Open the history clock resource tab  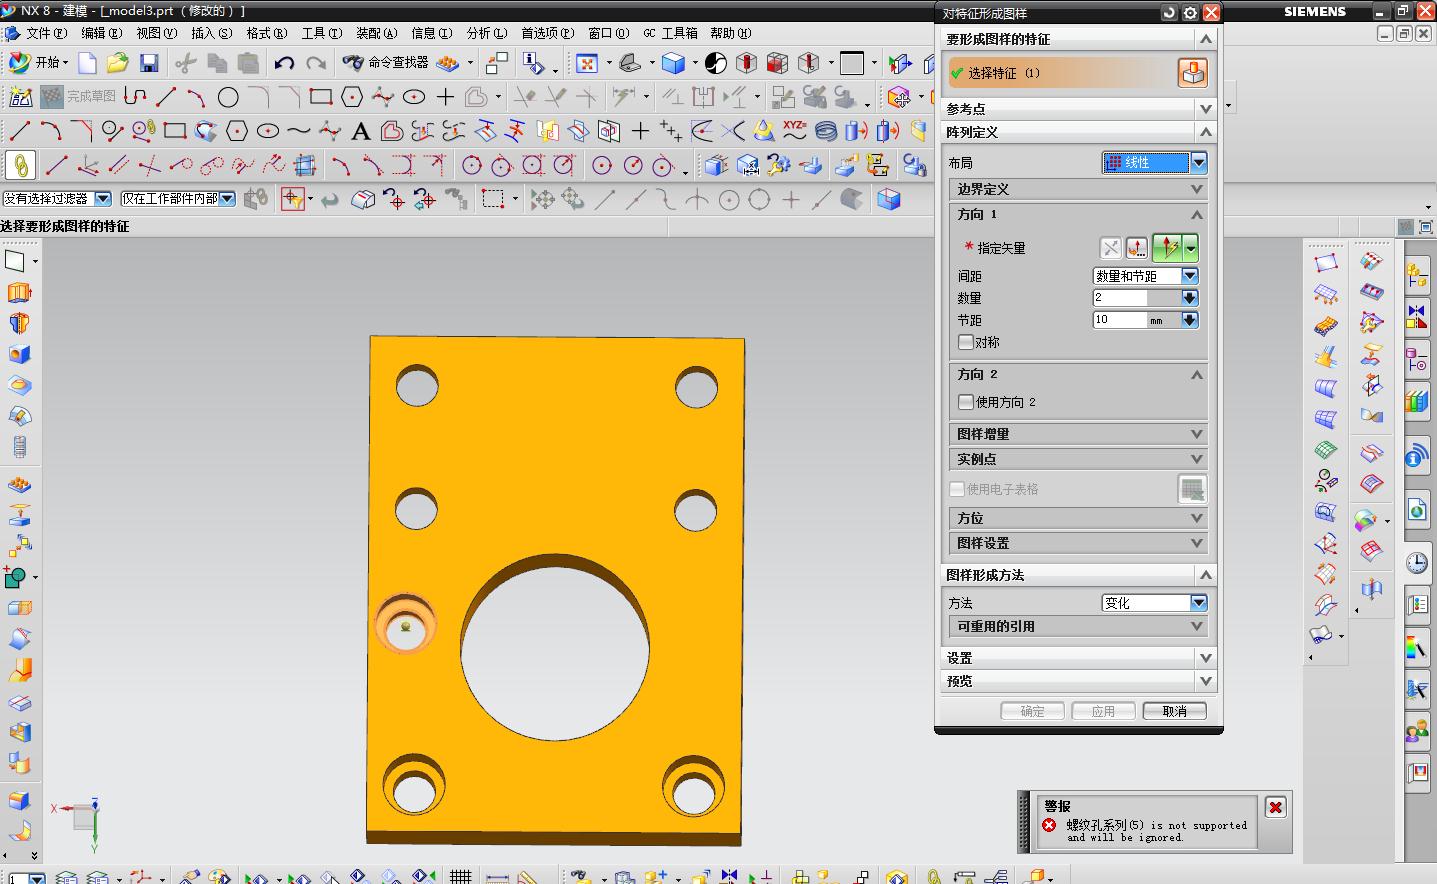[1417, 562]
